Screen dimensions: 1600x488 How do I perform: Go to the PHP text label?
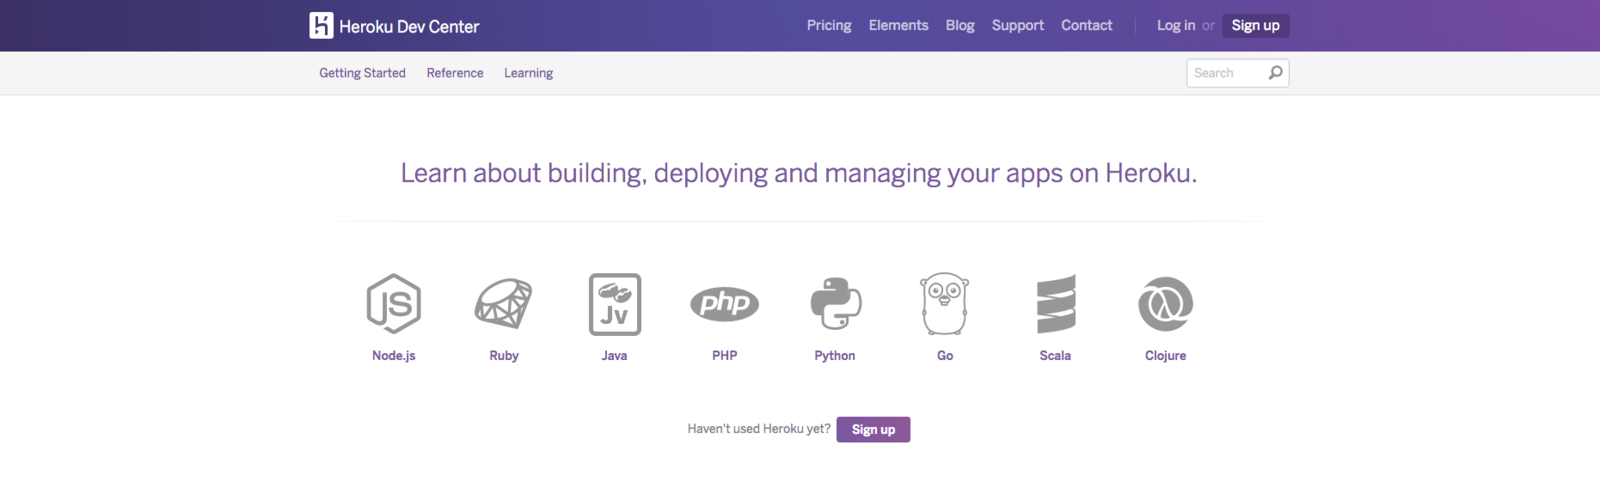point(725,356)
